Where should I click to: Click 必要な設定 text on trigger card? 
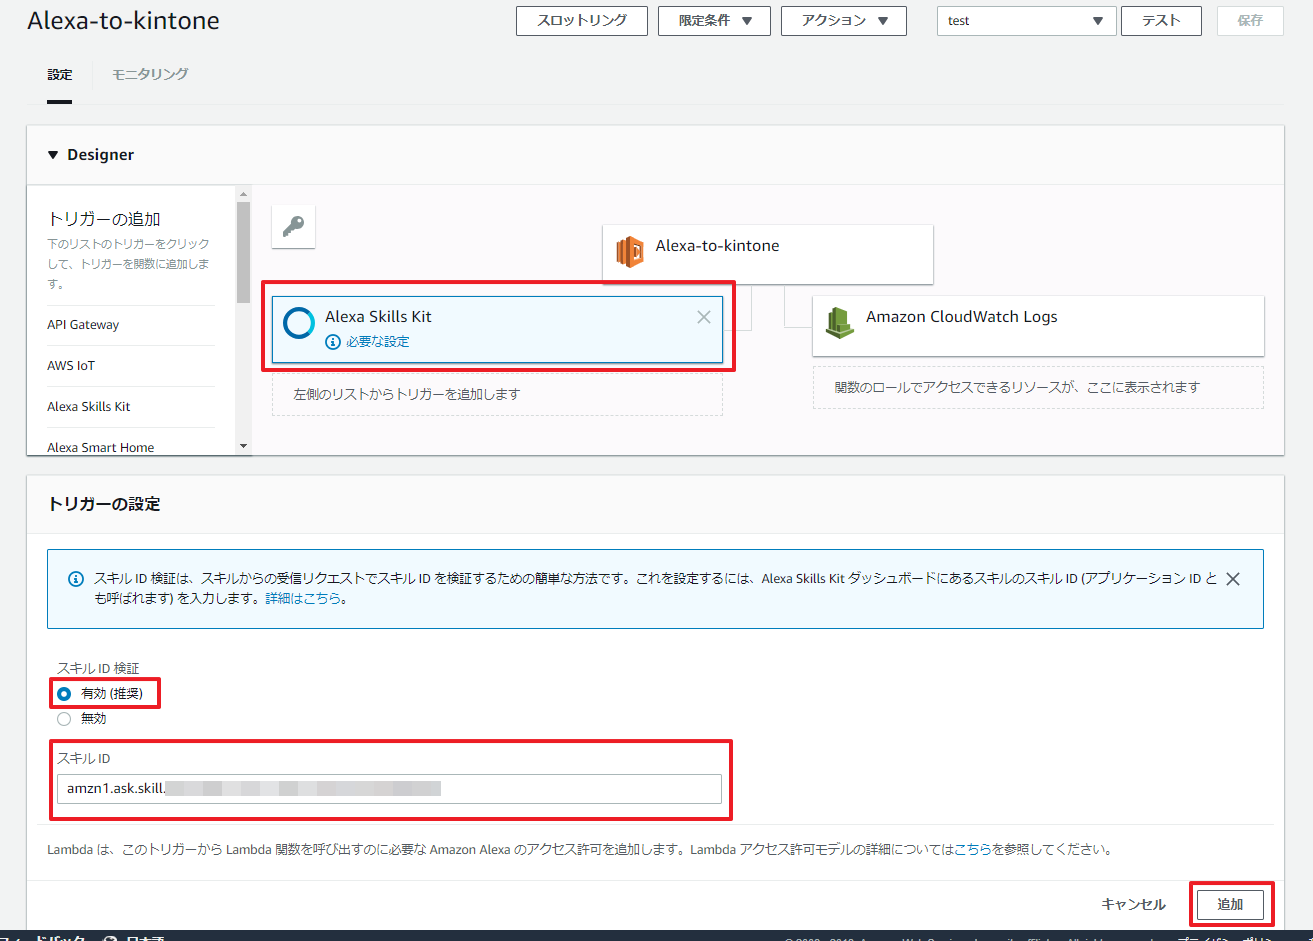coord(378,342)
